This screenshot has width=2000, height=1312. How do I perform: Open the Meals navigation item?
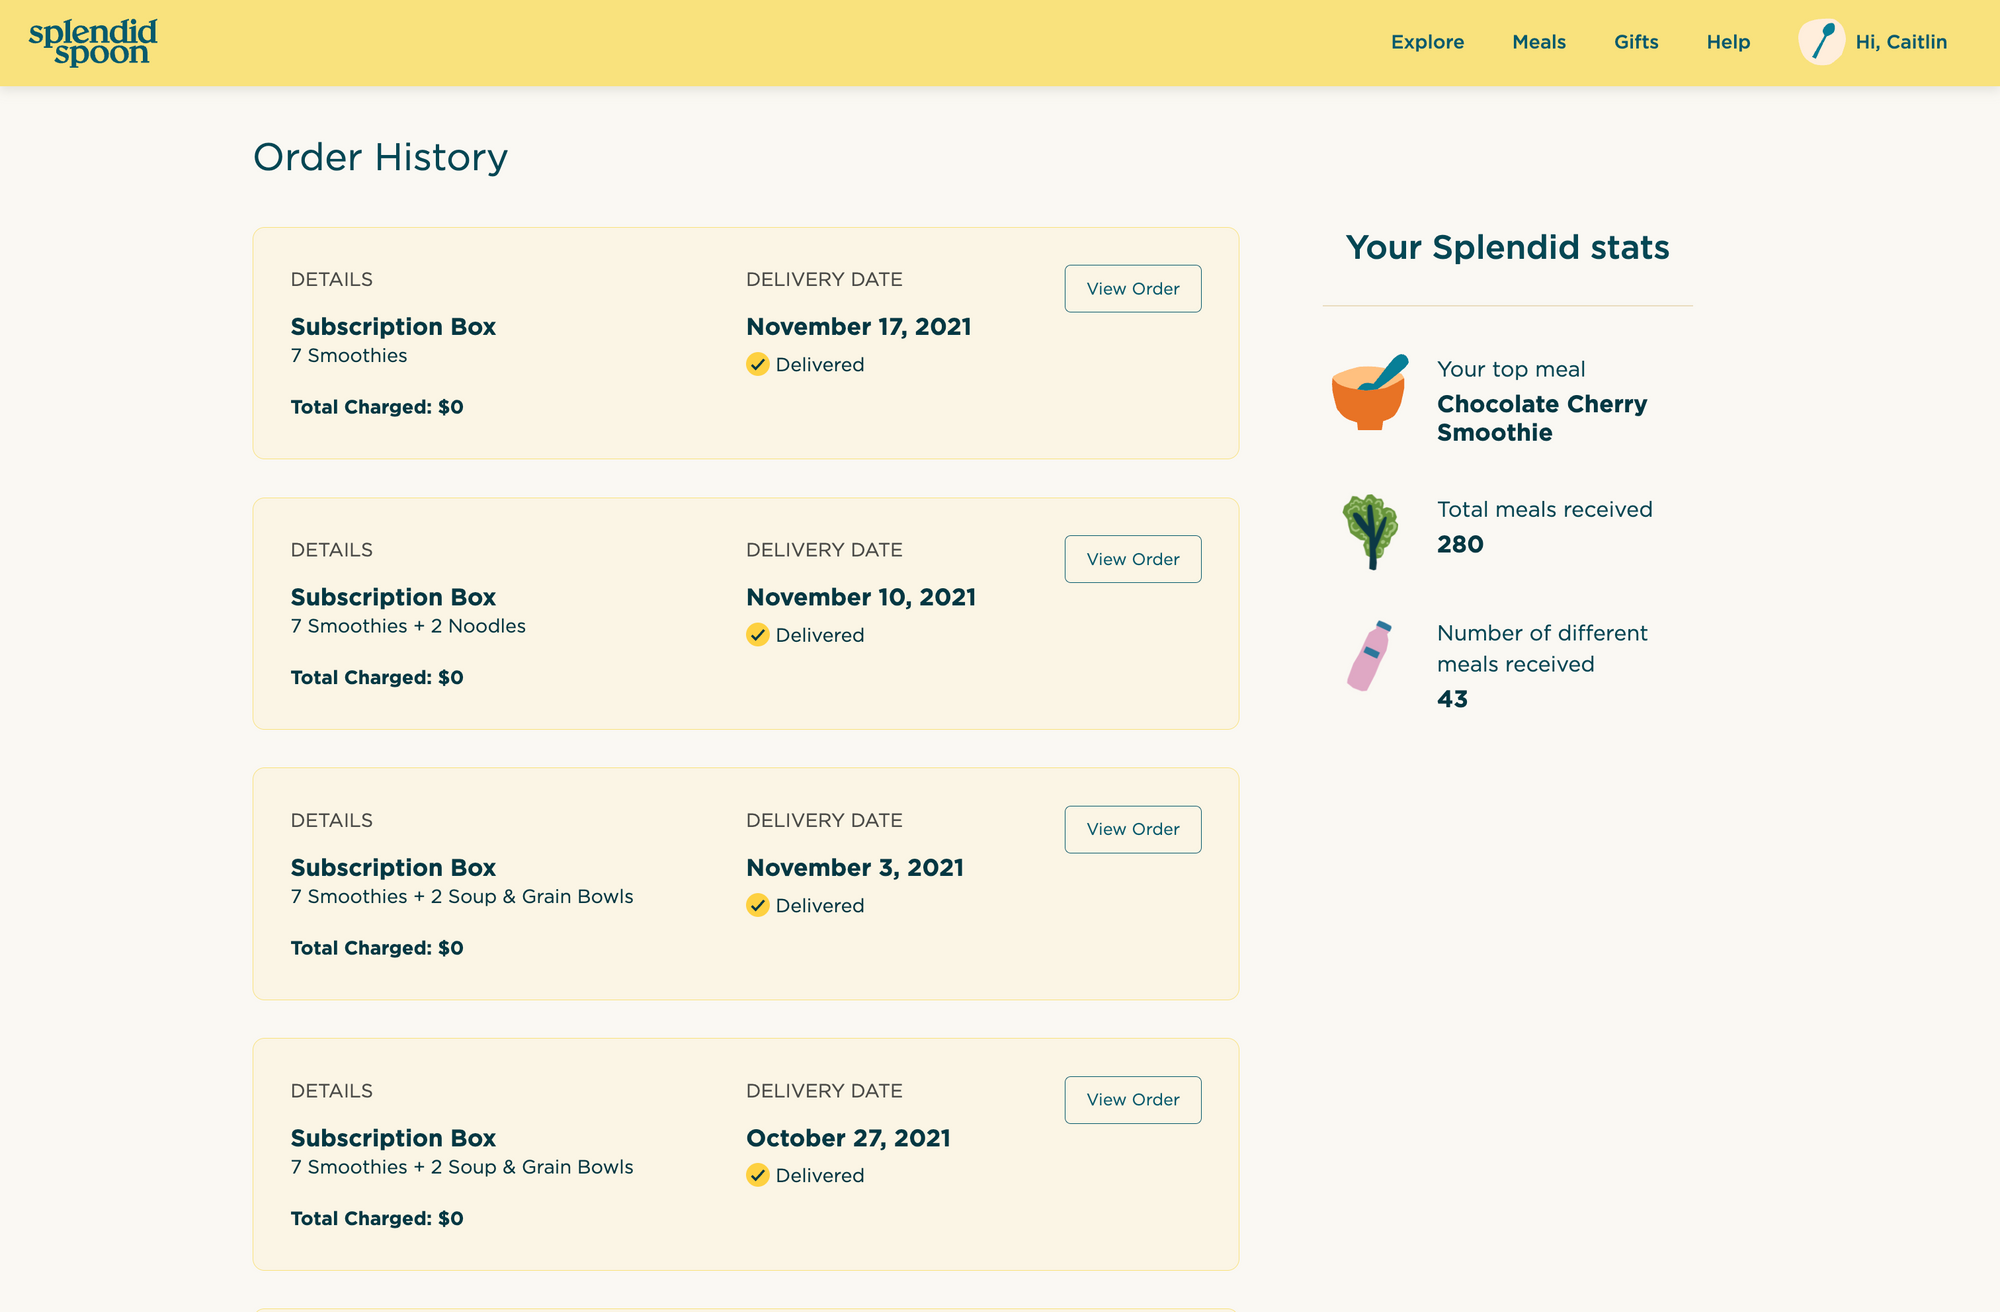[1539, 42]
